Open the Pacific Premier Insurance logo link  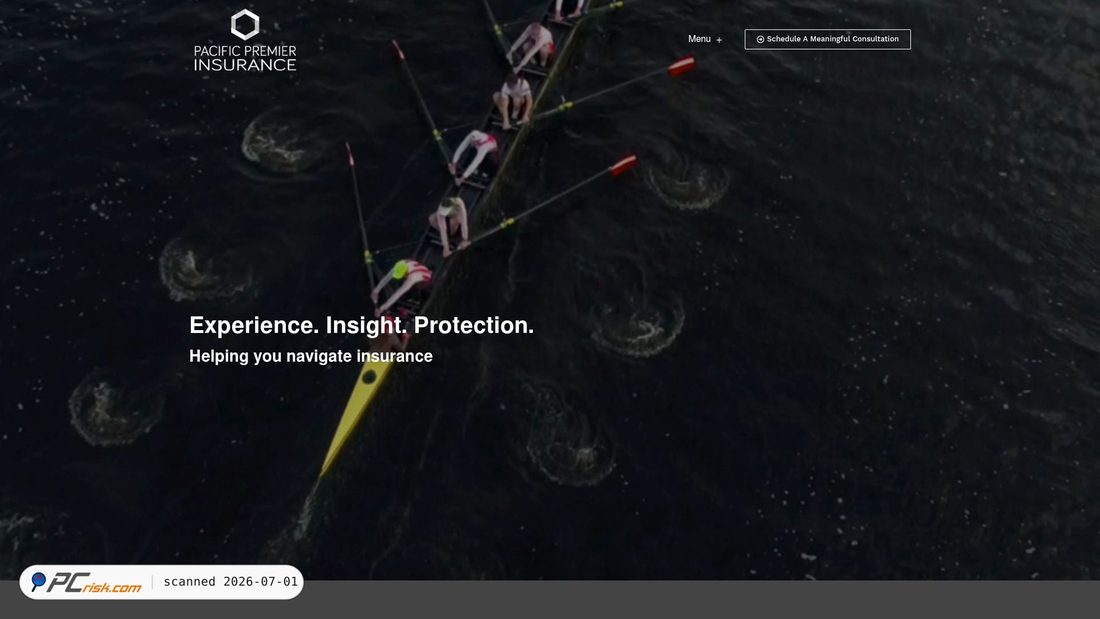point(245,40)
